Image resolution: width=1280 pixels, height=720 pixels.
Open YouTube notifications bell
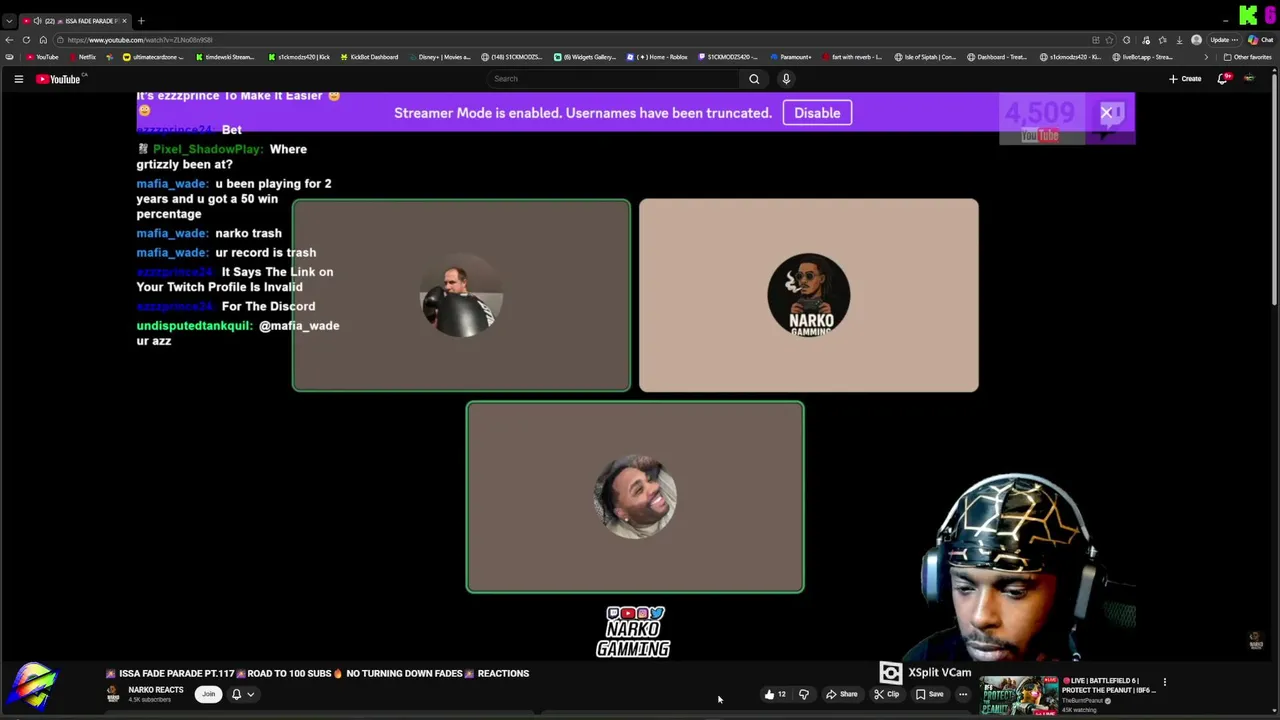pyautogui.click(x=1222, y=79)
